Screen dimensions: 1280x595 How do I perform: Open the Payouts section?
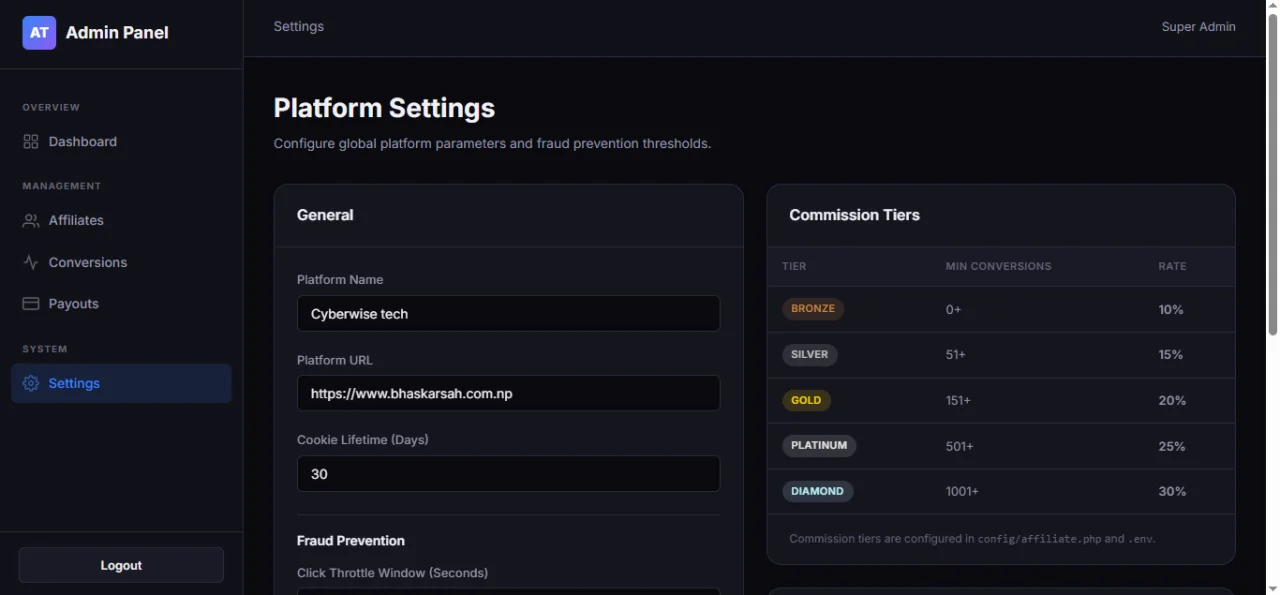pyautogui.click(x=121, y=304)
